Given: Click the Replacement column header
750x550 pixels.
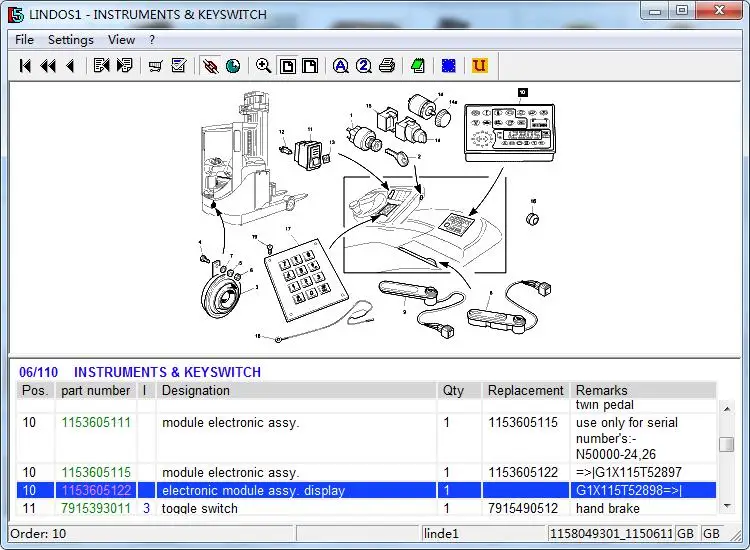Looking at the screenshot, I should click(x=526, y=390).
